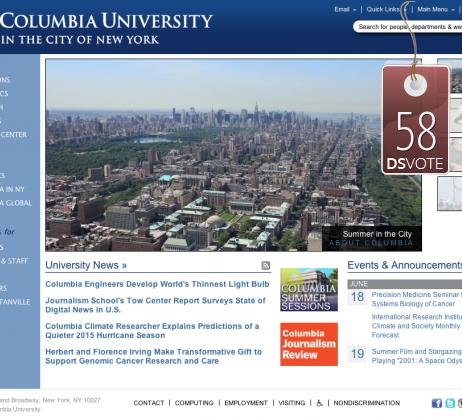Click the Employment footer link
Image resolution: width=462 pixels, height=420 pixels.
click(x=246, y=403)
